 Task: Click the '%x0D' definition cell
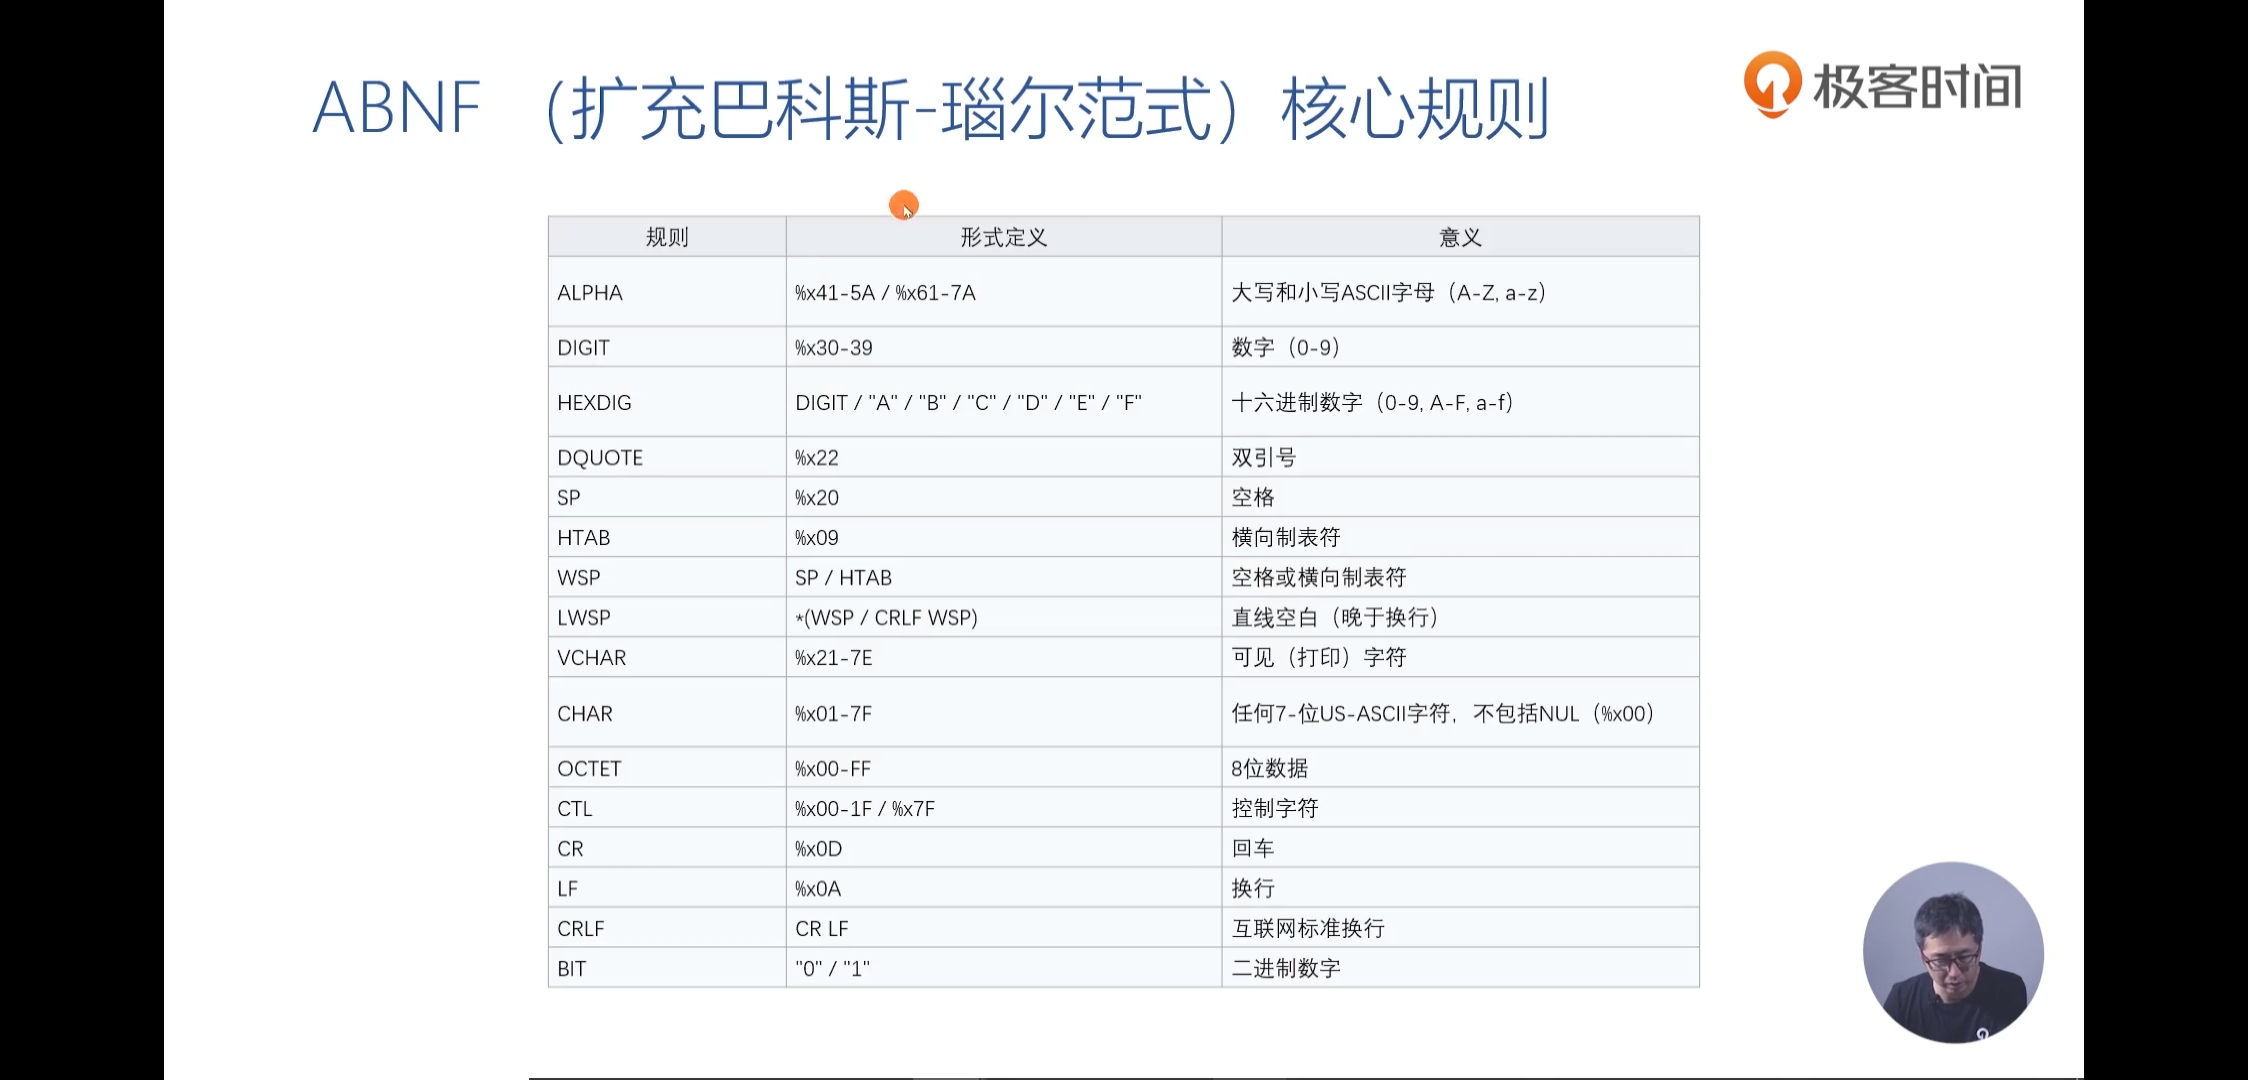(x=1004, y=848)
